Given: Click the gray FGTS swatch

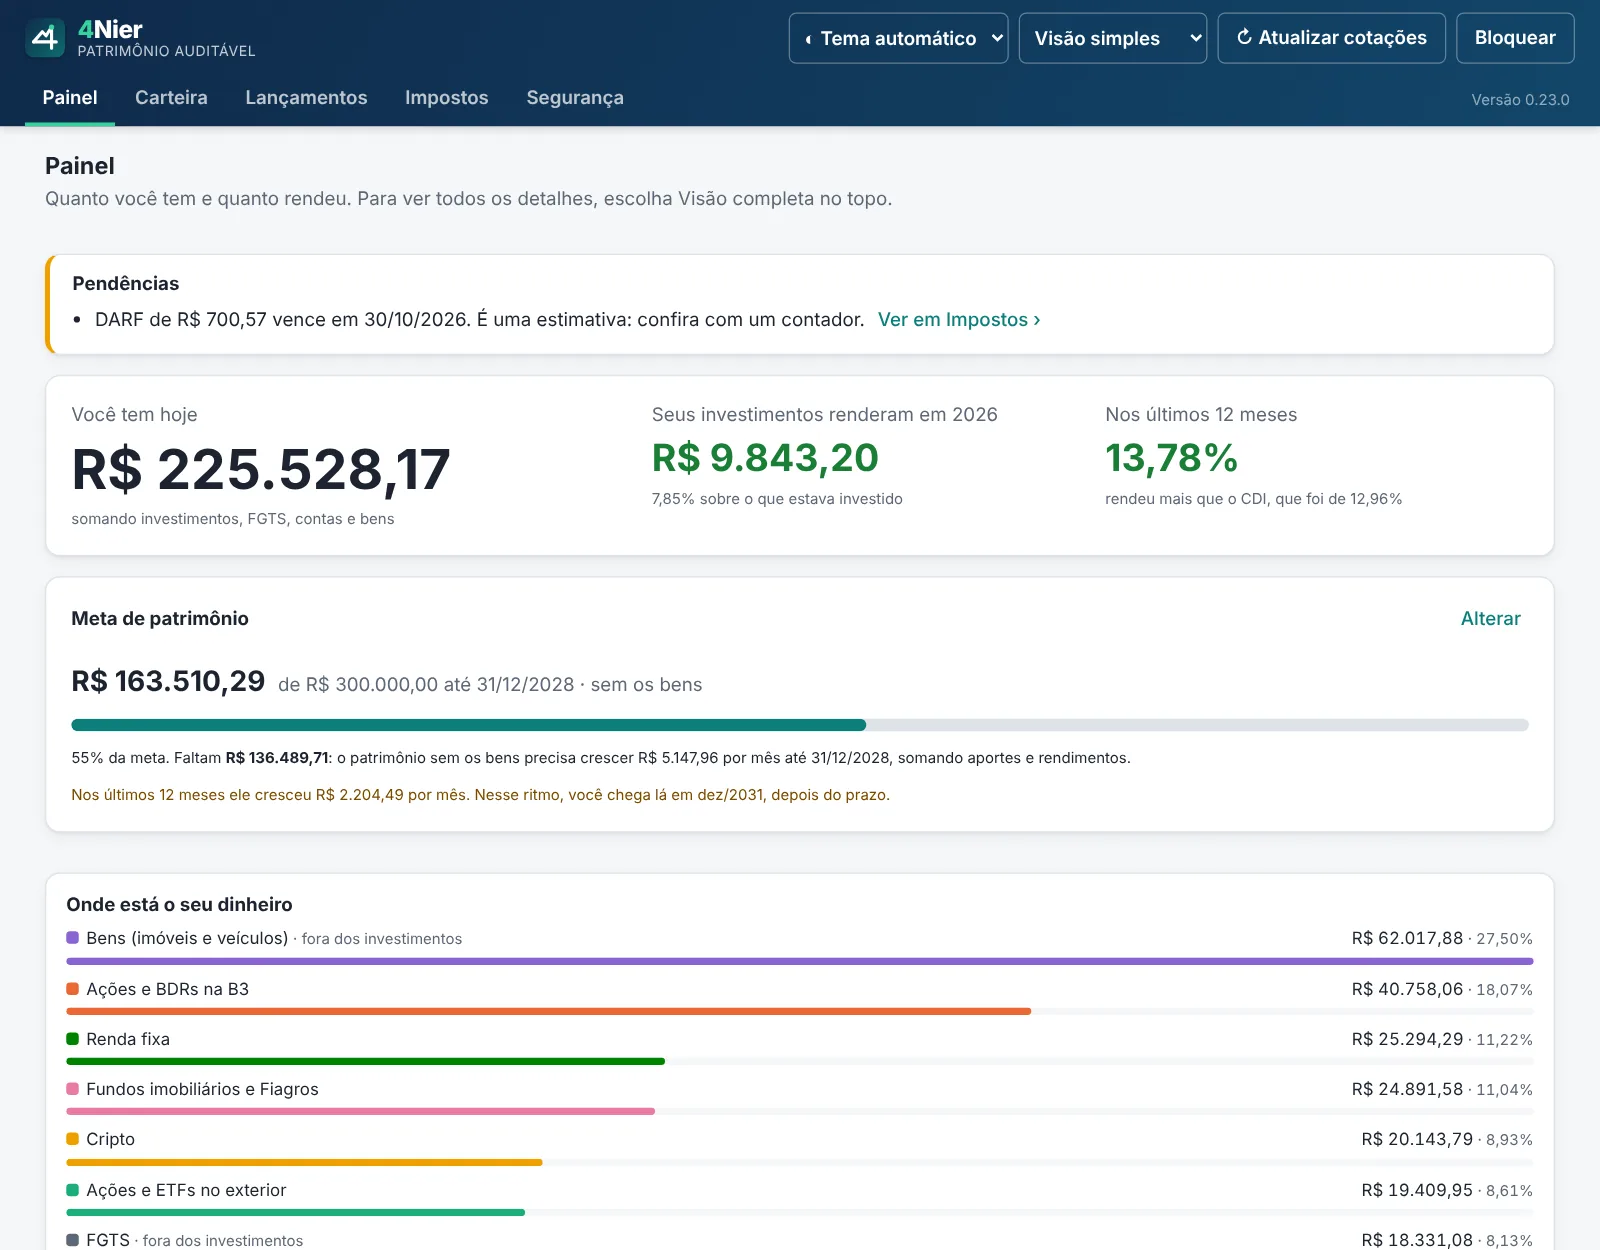Looking at the screenshot, I should [72, 1240].
